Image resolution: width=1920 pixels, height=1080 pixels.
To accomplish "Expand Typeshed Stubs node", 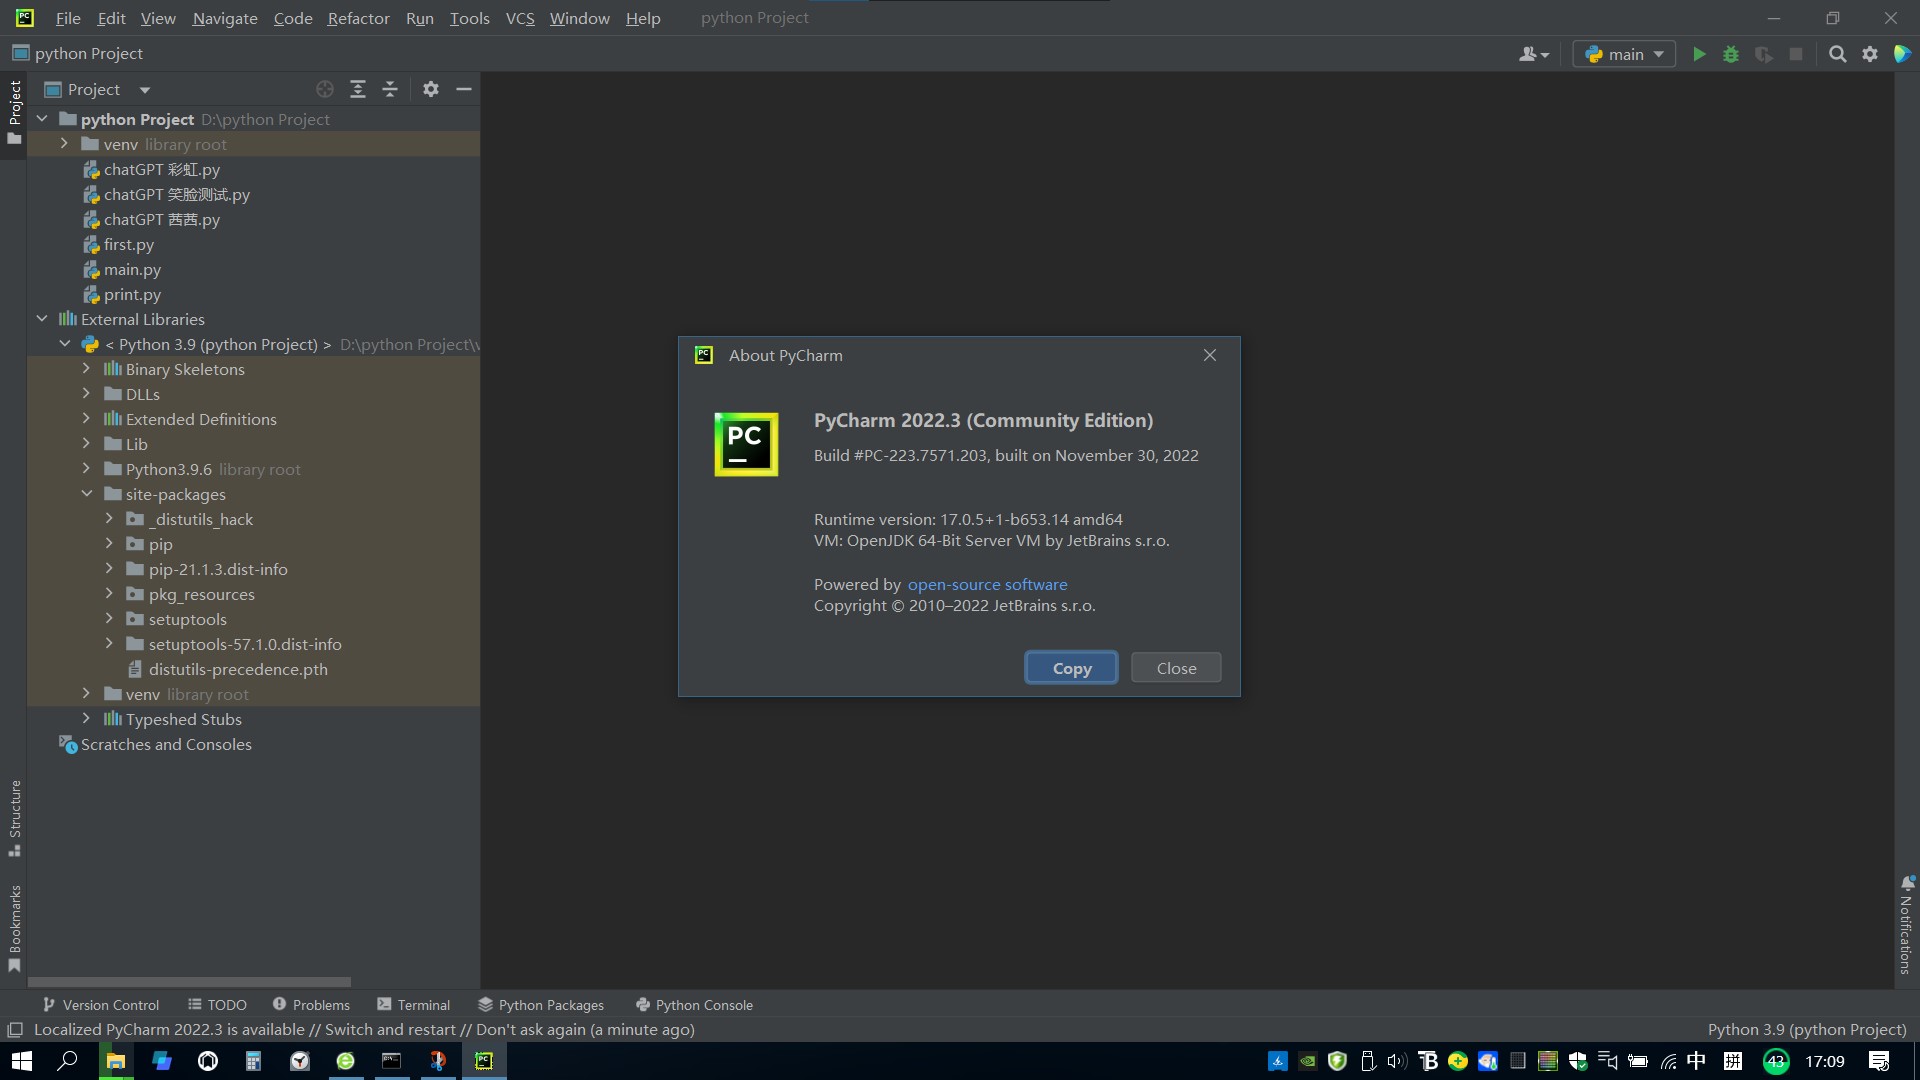I will point(86,719).
